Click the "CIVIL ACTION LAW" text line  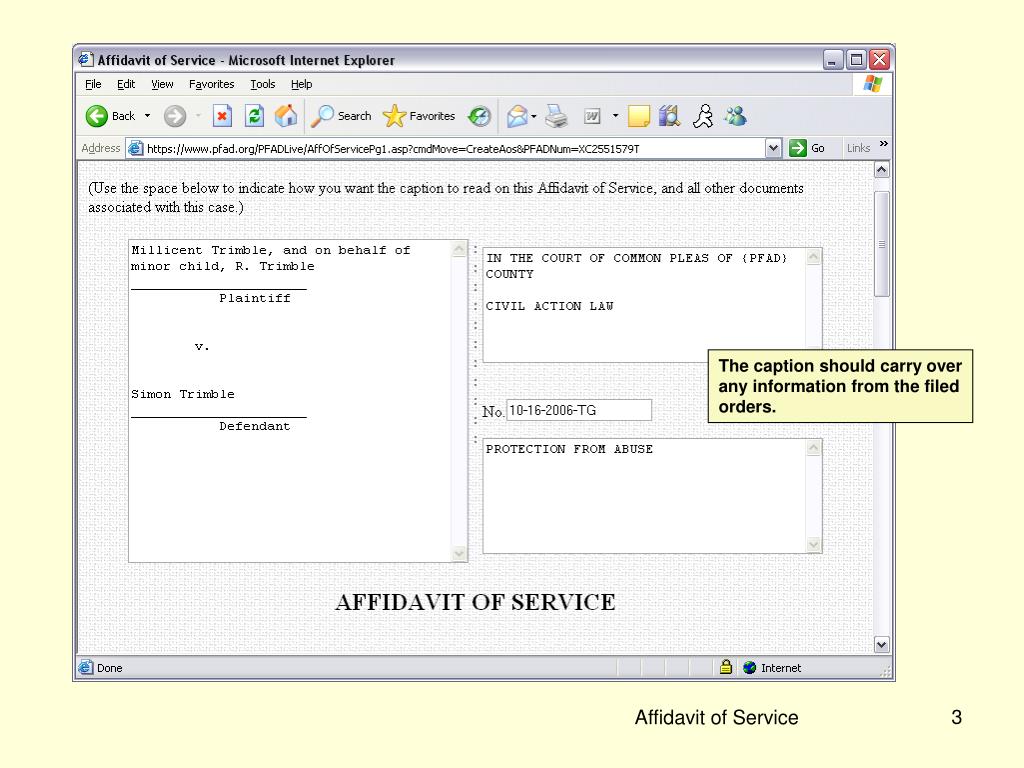pos(549,306)
